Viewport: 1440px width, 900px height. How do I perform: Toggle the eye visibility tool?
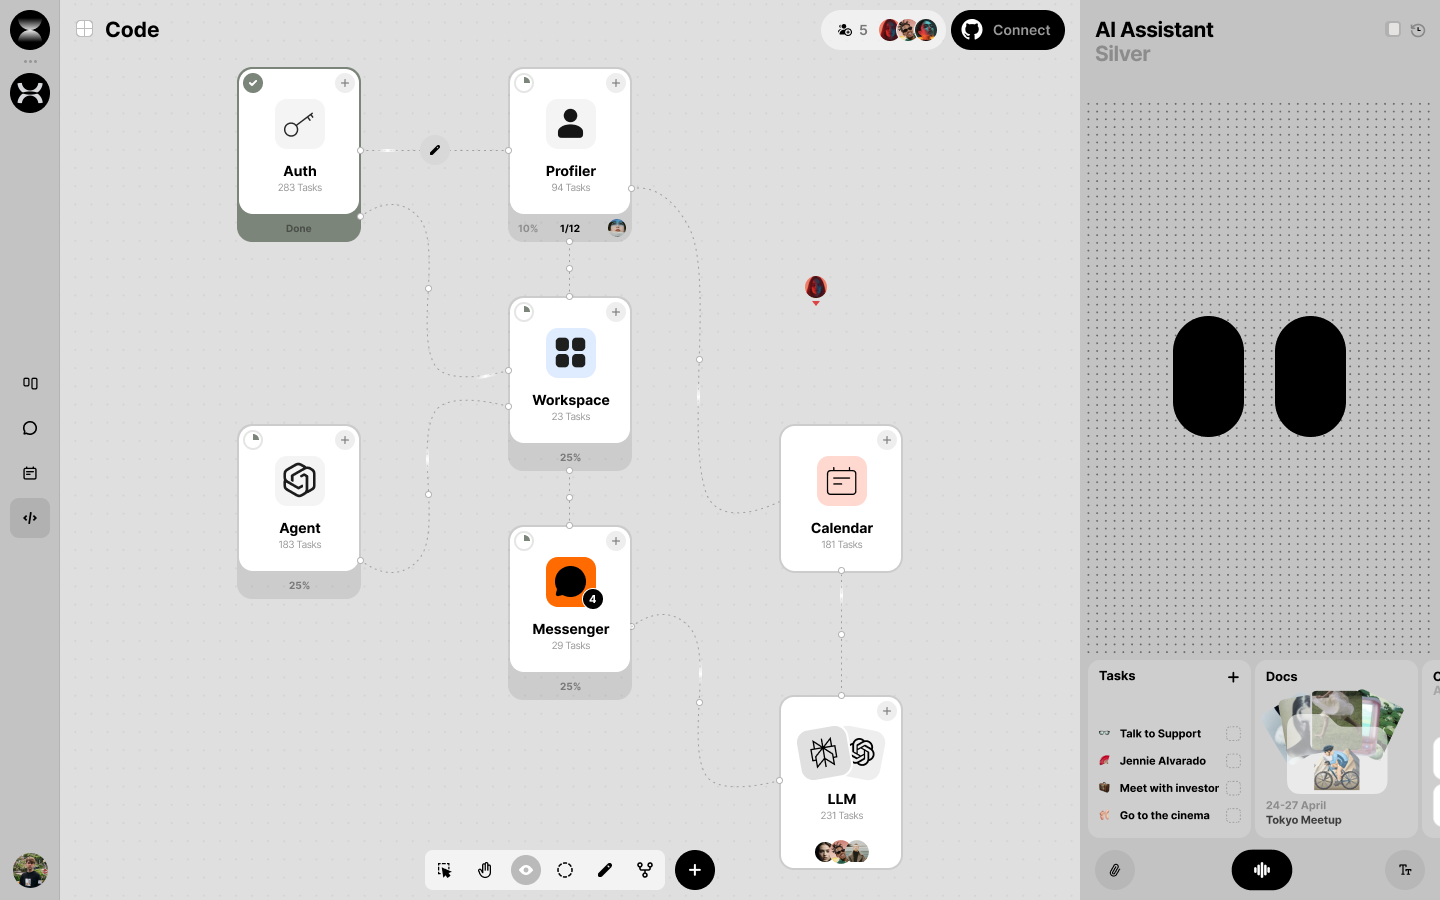(x=525, y=870)
